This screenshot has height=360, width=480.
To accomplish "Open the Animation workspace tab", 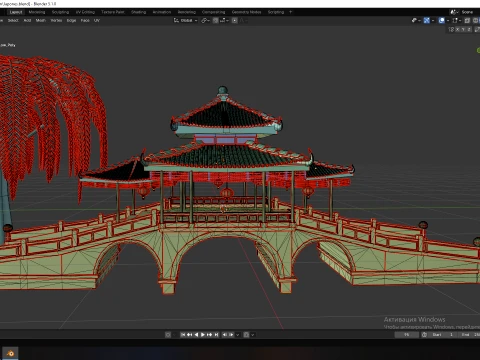I will tap(162, 12).
